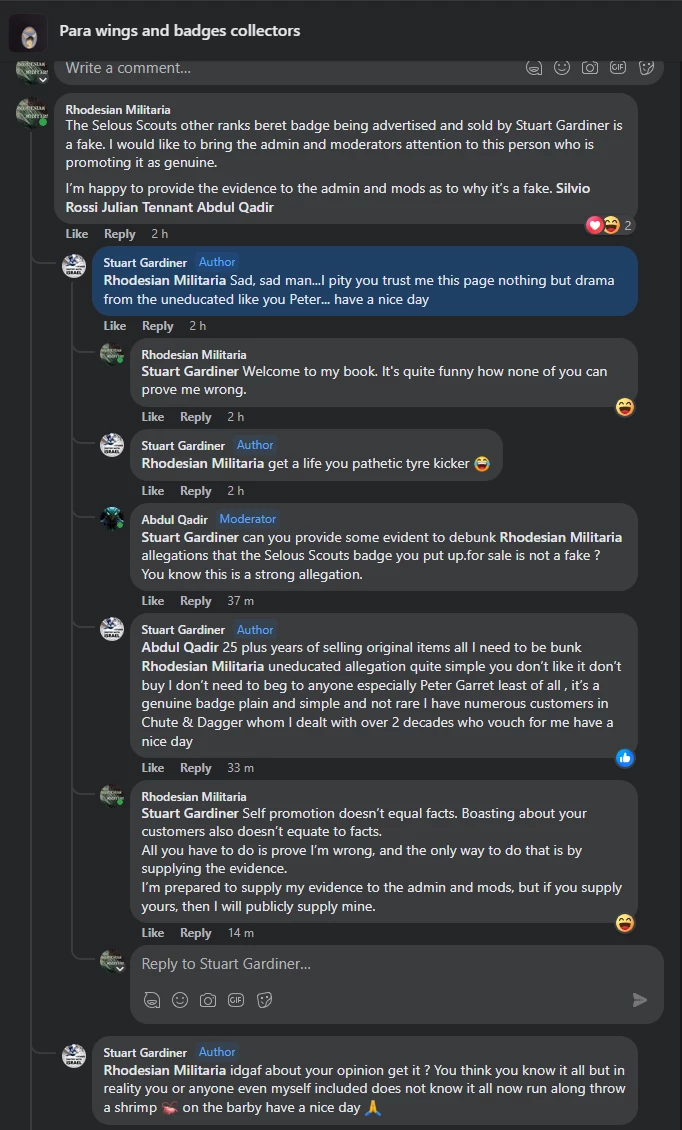Expand profile switcher beside the reply box avatar
Image resolution: width=682 pixels, height=1130 pixels.
(120, 969)
